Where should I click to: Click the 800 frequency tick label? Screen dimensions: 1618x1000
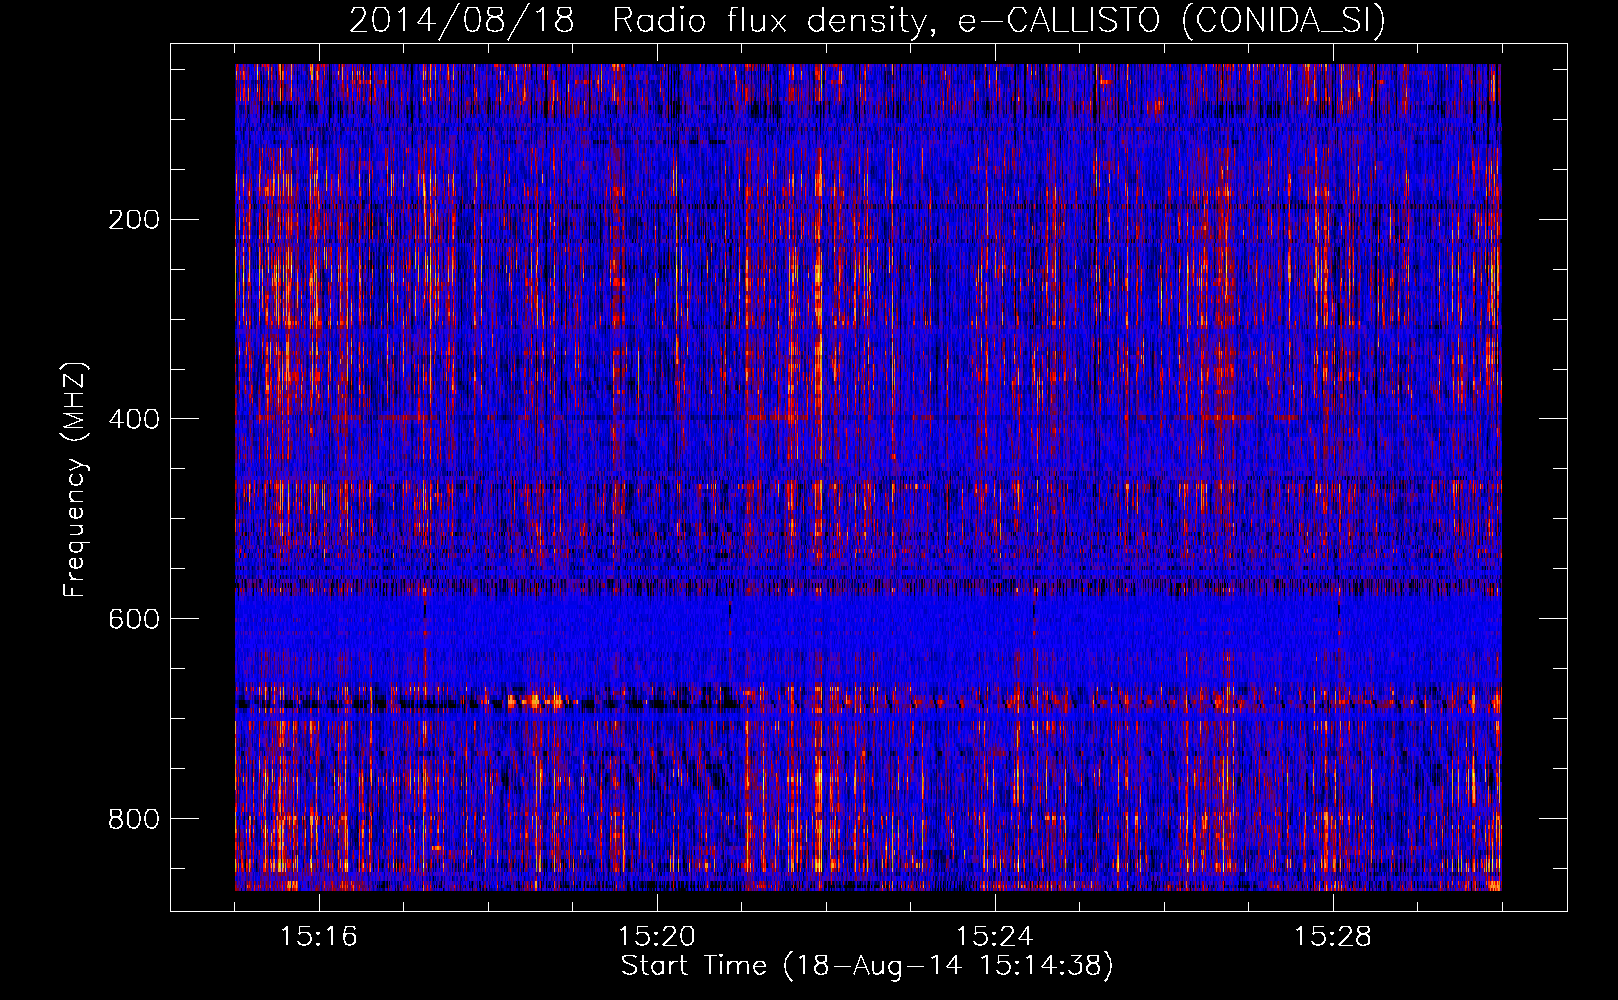click(134, 819)
